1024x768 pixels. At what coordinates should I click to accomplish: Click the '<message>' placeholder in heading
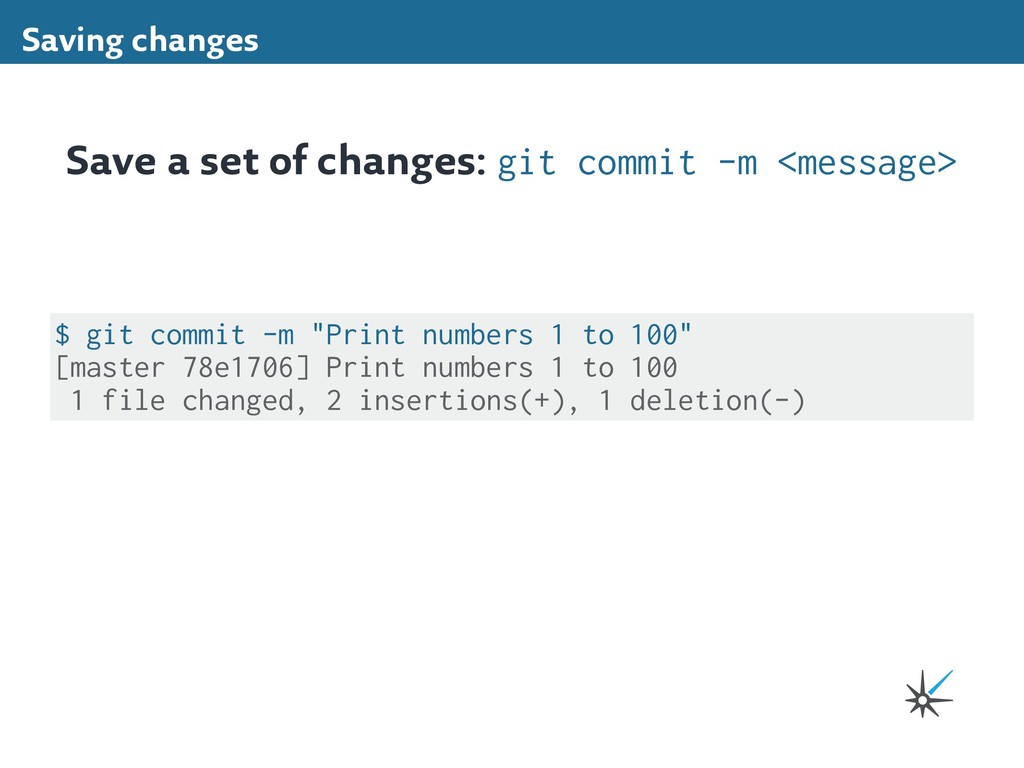tap(867, 162)
